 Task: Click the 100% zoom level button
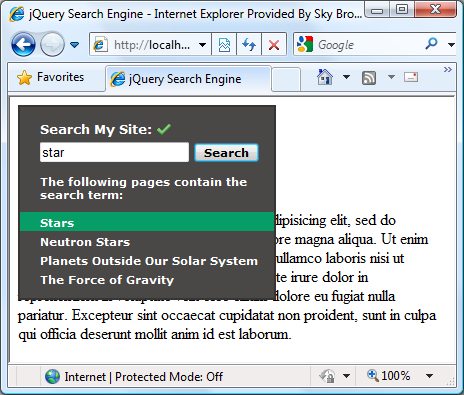[389, 376]
